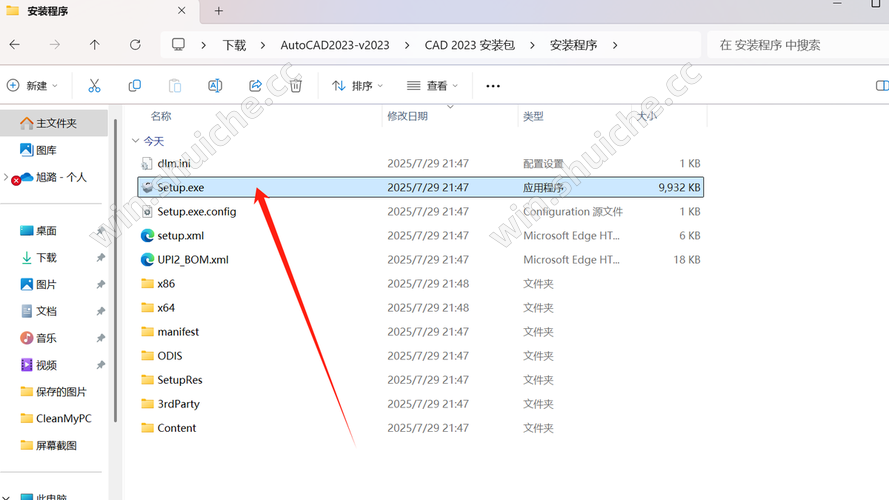
Task: Go back with the left arrow
Action: click(x=15, y=45)
